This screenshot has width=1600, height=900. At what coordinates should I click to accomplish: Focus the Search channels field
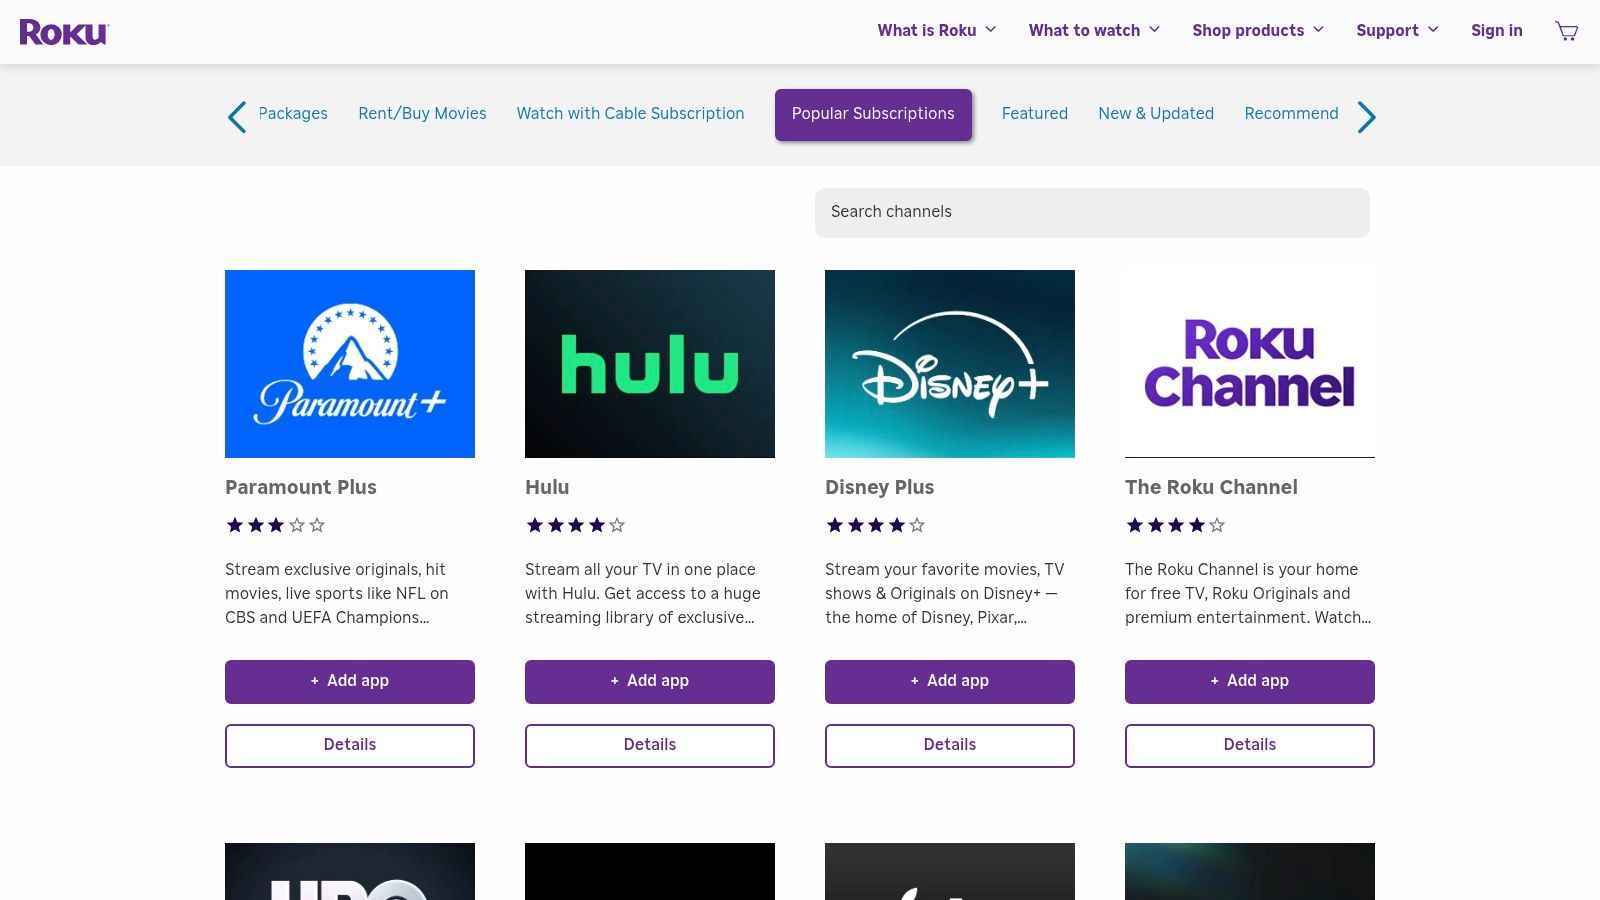click(1092, 212)
